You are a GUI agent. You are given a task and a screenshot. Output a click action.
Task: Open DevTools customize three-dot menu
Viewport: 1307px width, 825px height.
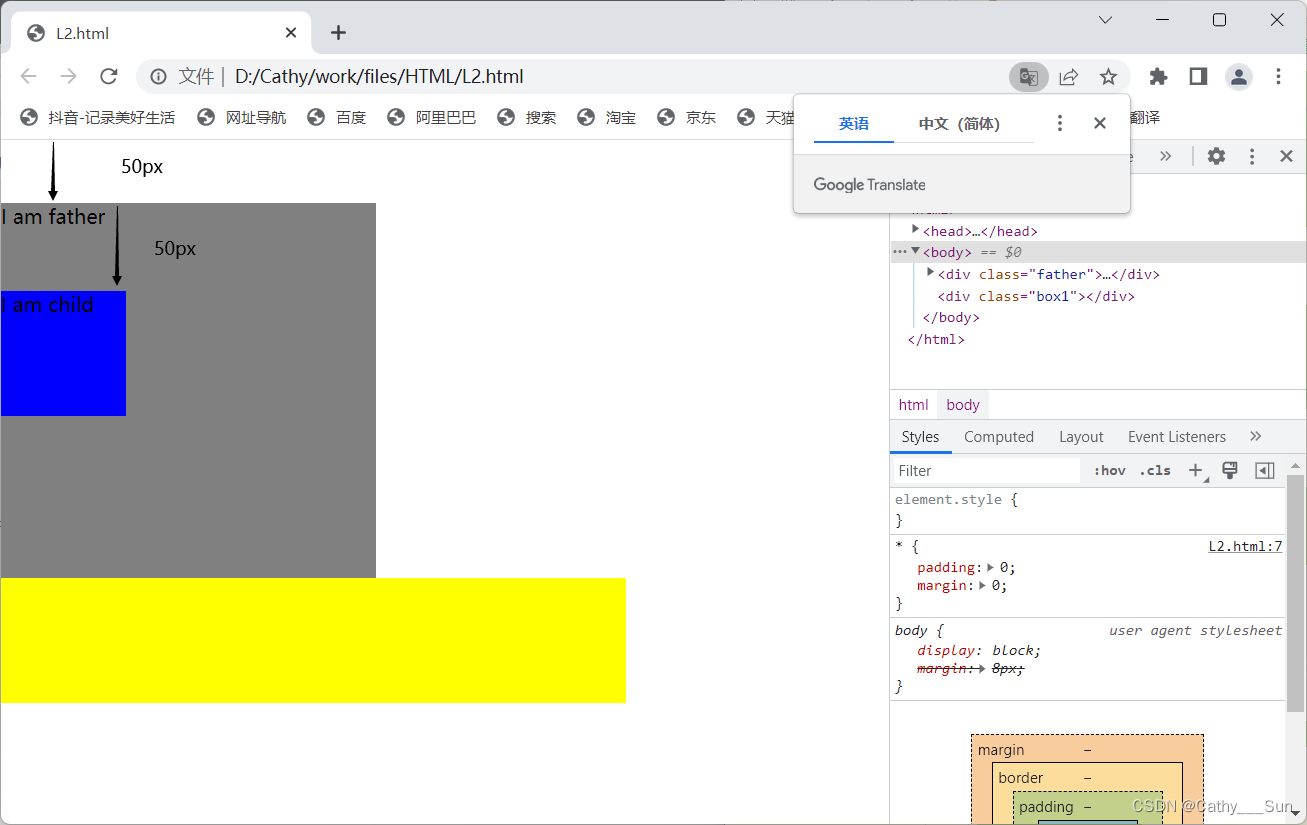point(1251,156)
